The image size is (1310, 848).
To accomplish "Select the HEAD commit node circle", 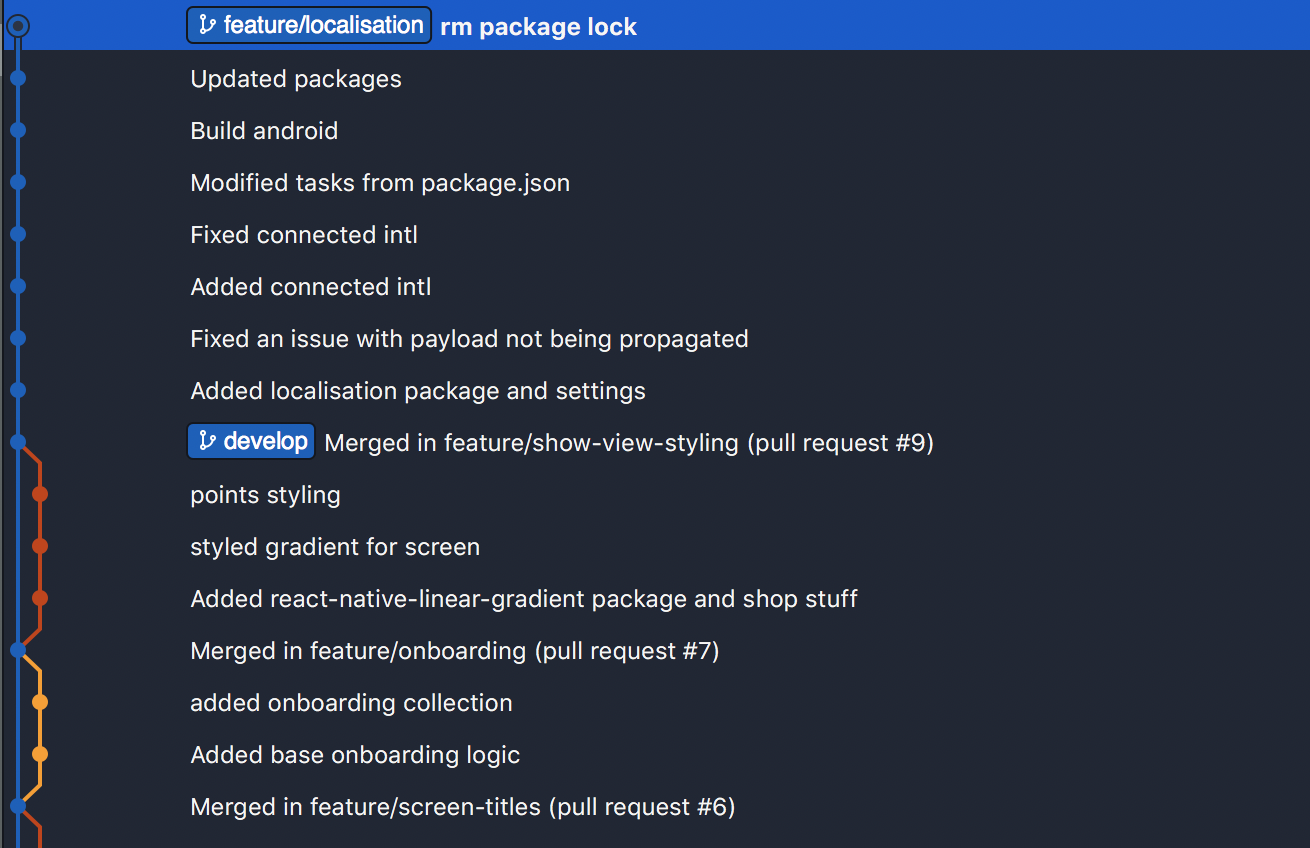I will [17, 26].
